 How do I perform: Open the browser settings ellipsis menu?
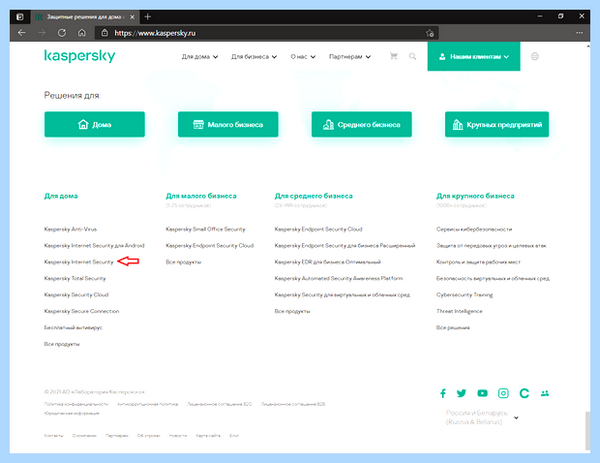[x=580, y=33]
